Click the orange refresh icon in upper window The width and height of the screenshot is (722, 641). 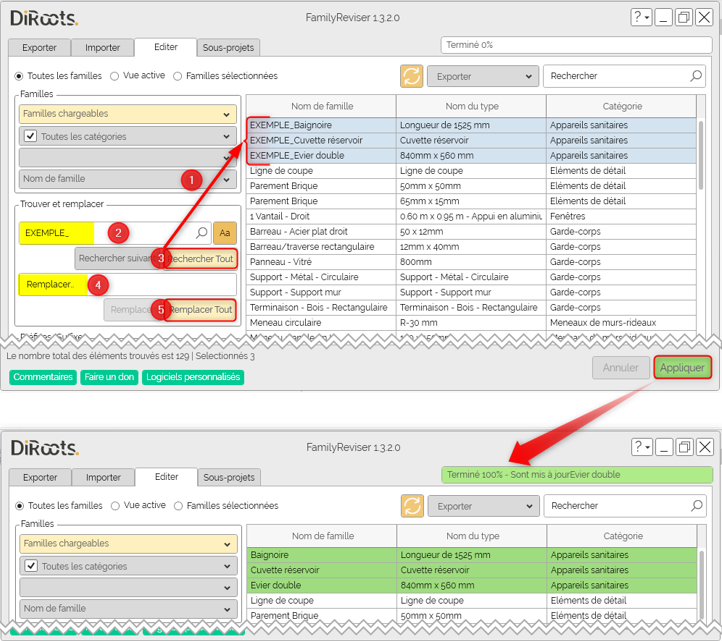(411, 76)
